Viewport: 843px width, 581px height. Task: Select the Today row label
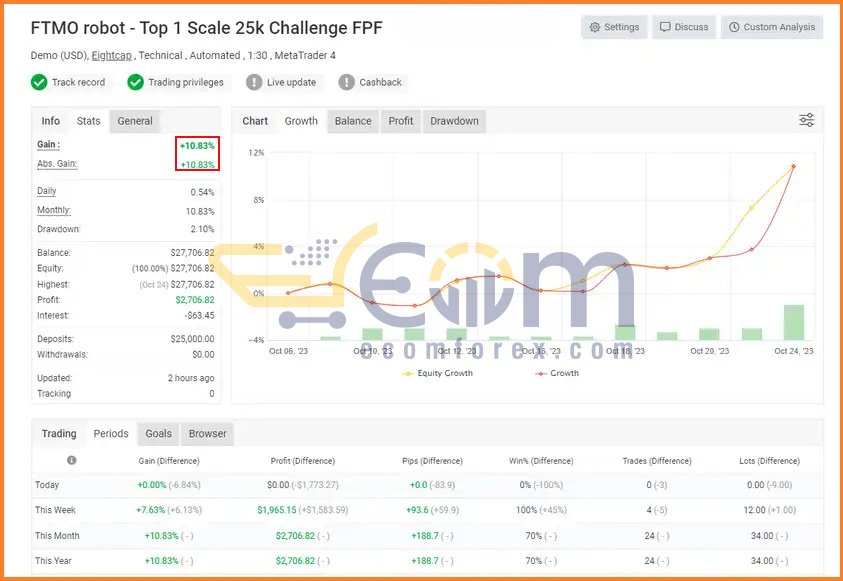click(x=47, y=485)
